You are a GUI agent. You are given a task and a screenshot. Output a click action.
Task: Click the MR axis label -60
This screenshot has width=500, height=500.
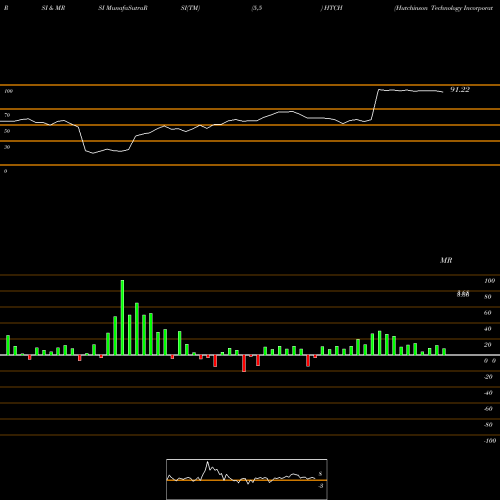tap(488, 409)
